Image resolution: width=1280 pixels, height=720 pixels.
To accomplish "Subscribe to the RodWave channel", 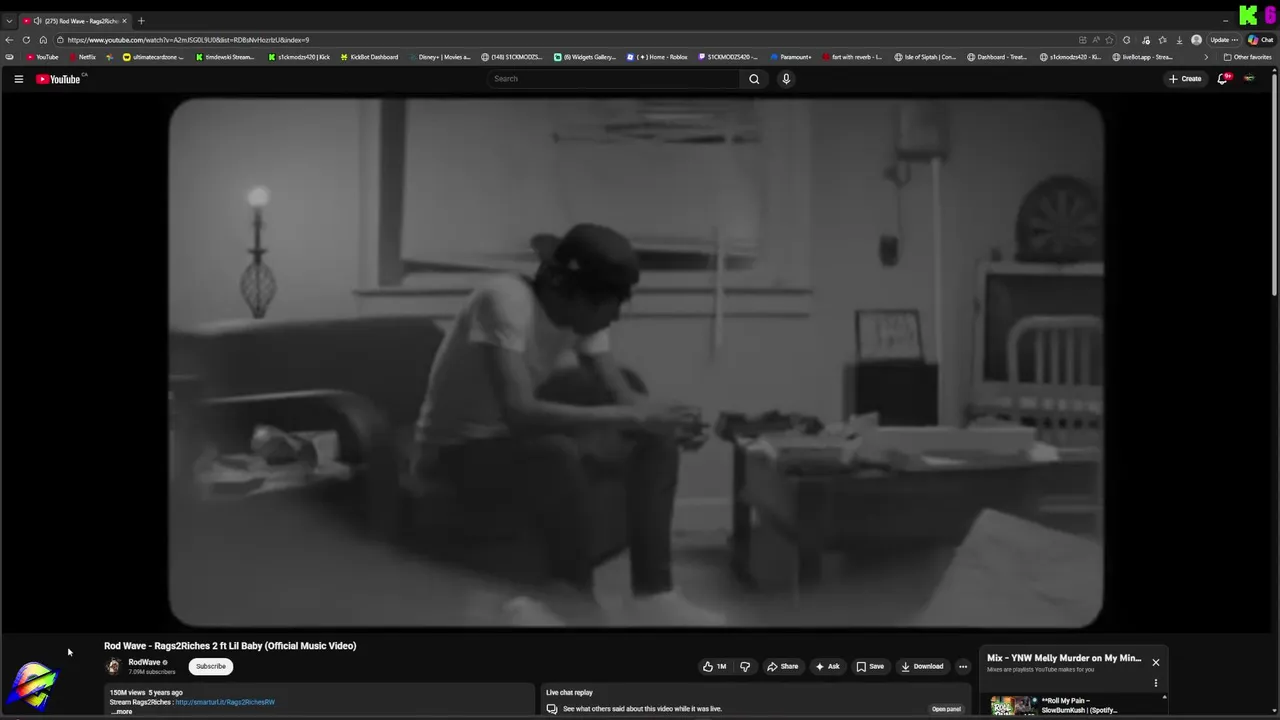I will pyautogui.click(x=211, y=666).
